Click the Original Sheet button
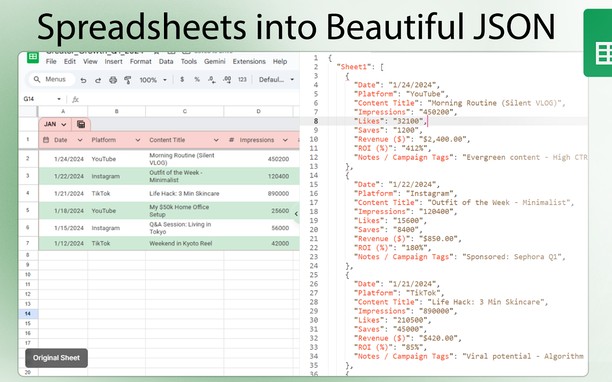 coord(56,358)
